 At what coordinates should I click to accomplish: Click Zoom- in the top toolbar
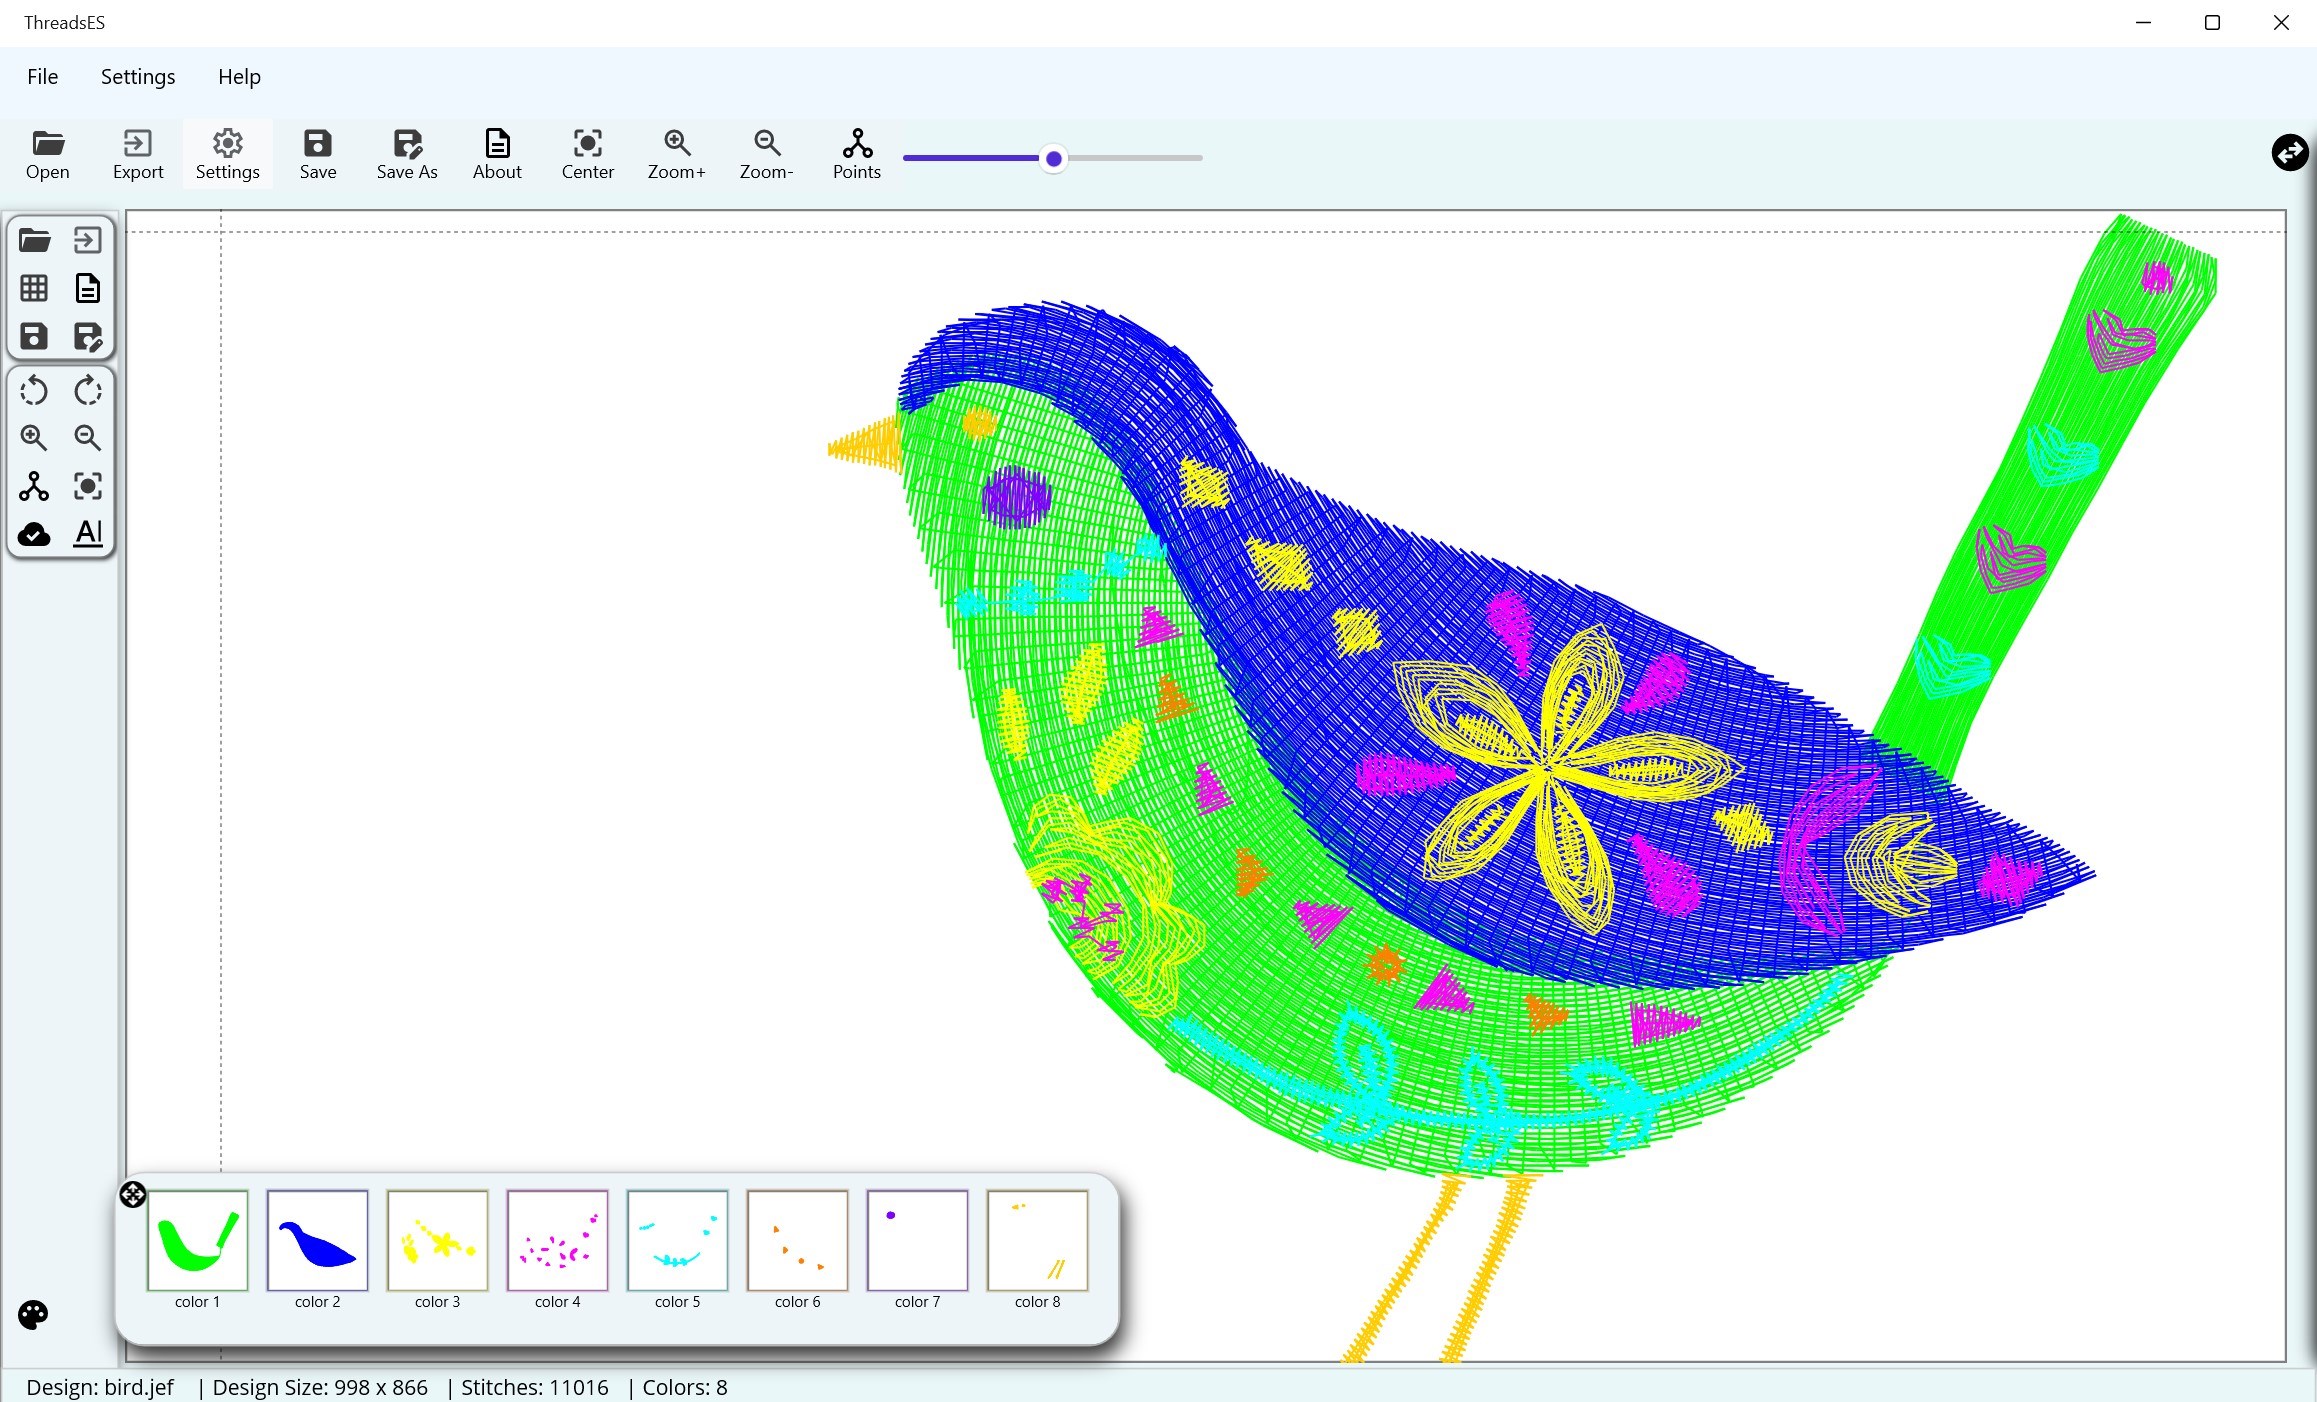(767, 155)
